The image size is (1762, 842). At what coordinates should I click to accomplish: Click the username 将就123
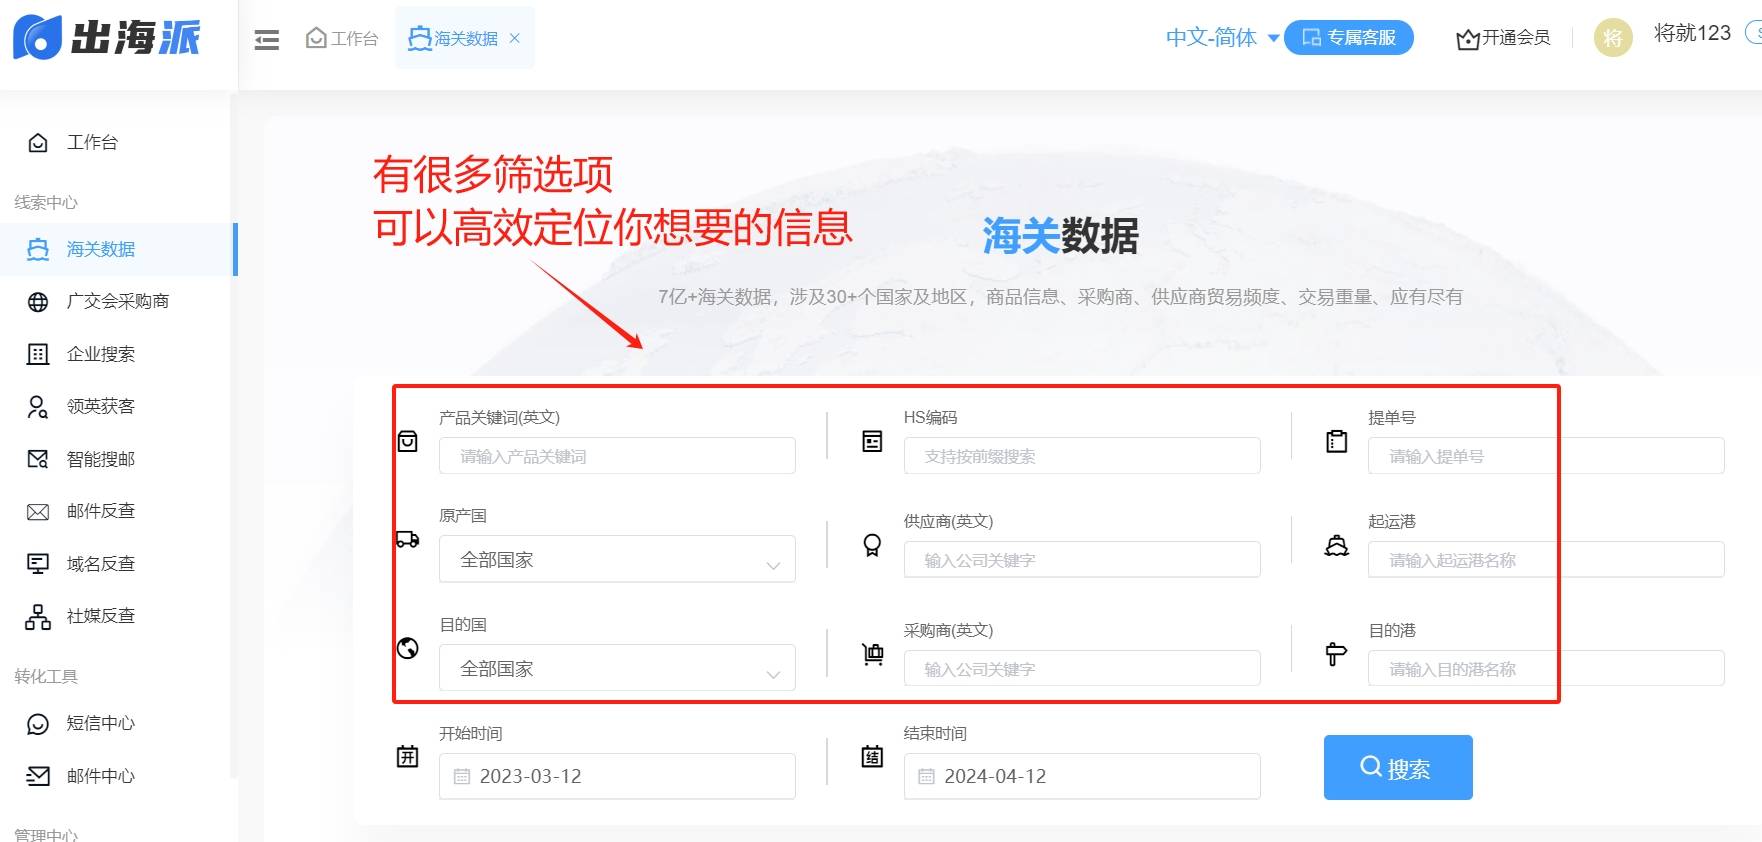1692,33
